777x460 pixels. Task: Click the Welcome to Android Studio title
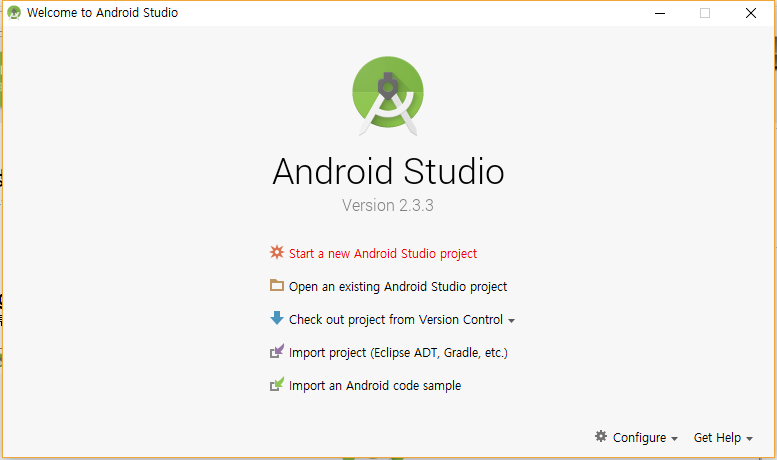pyautogui.click(x=102, y=13)
